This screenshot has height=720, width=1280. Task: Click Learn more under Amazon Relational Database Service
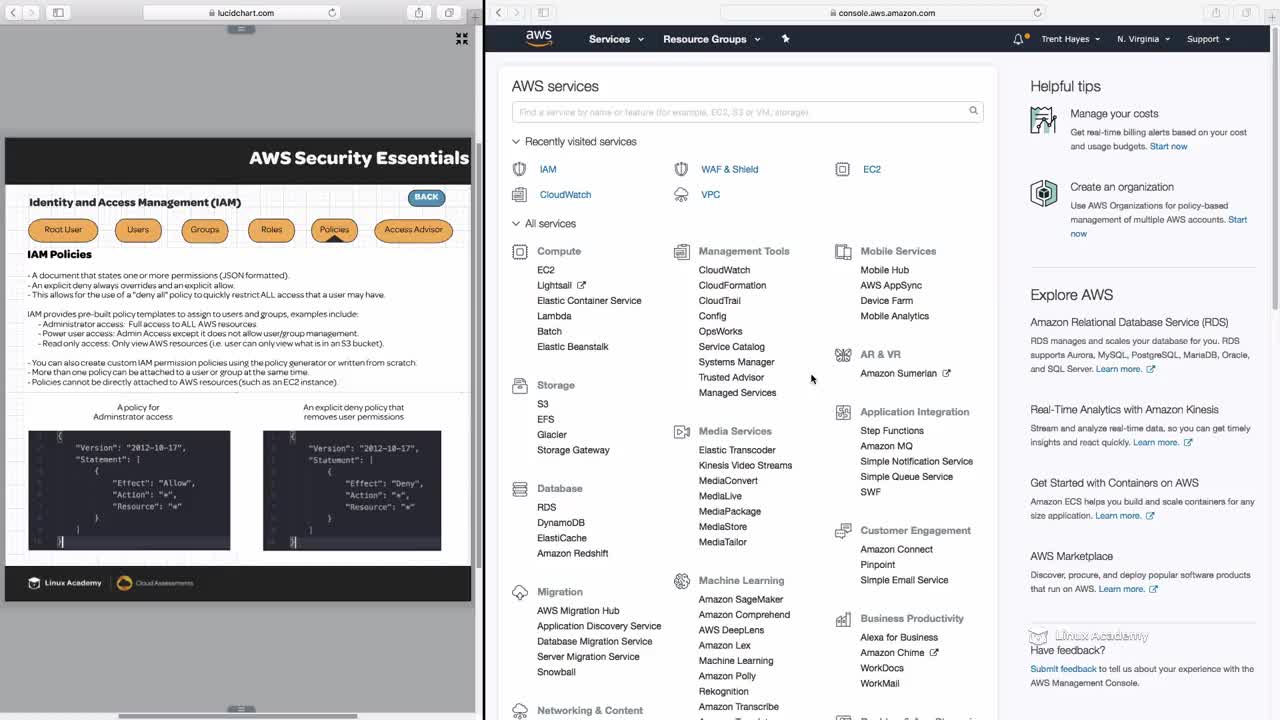tap(1125, 369)
